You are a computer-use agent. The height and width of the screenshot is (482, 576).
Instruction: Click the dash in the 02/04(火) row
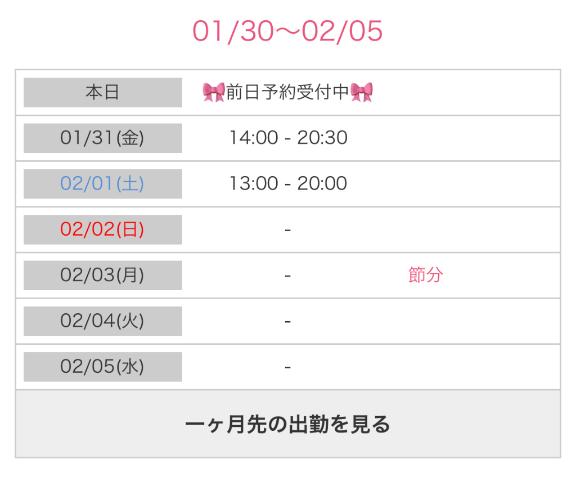pos(288,321)
